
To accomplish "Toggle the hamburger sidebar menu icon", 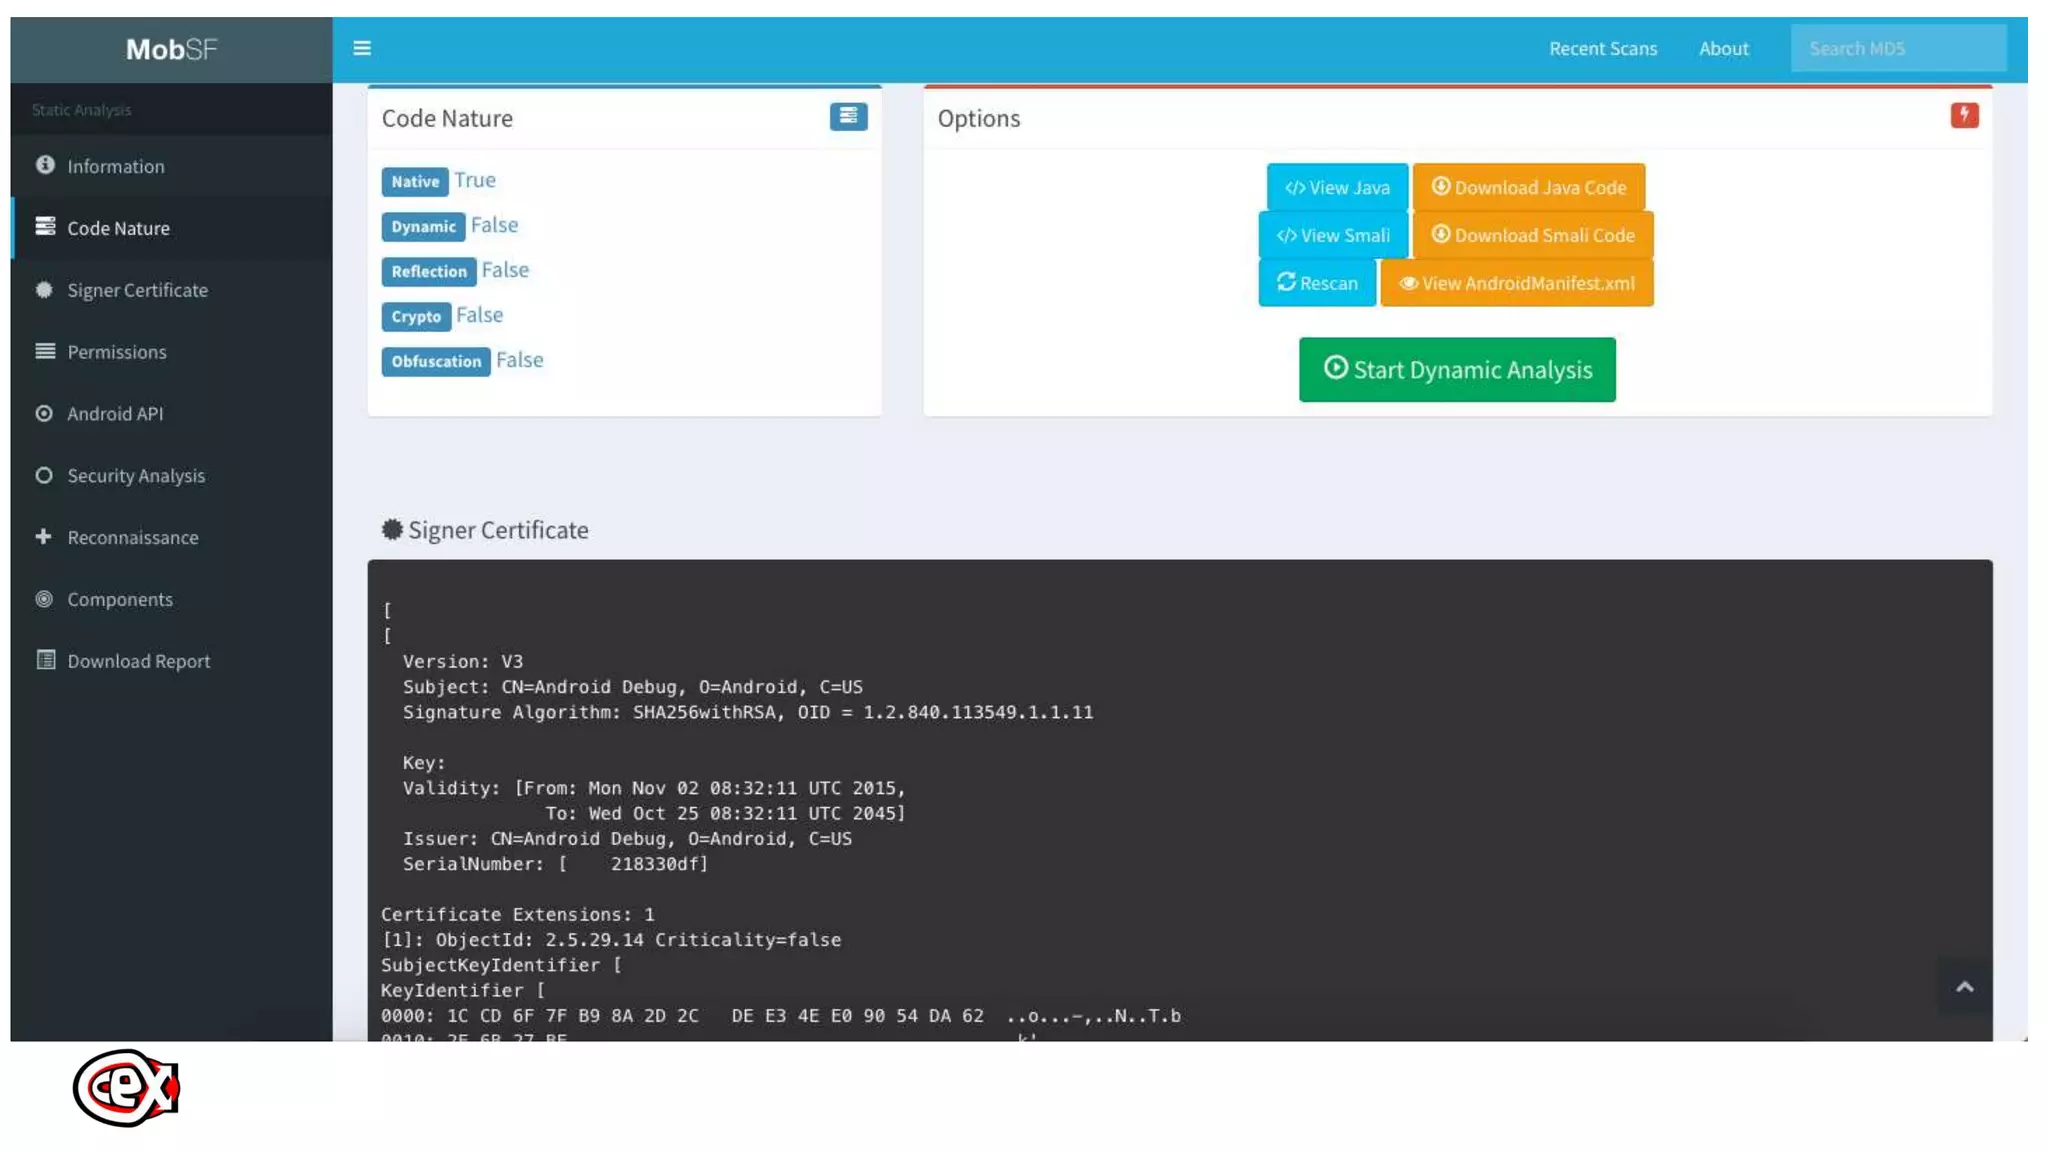I will click(x=362, y=48).
